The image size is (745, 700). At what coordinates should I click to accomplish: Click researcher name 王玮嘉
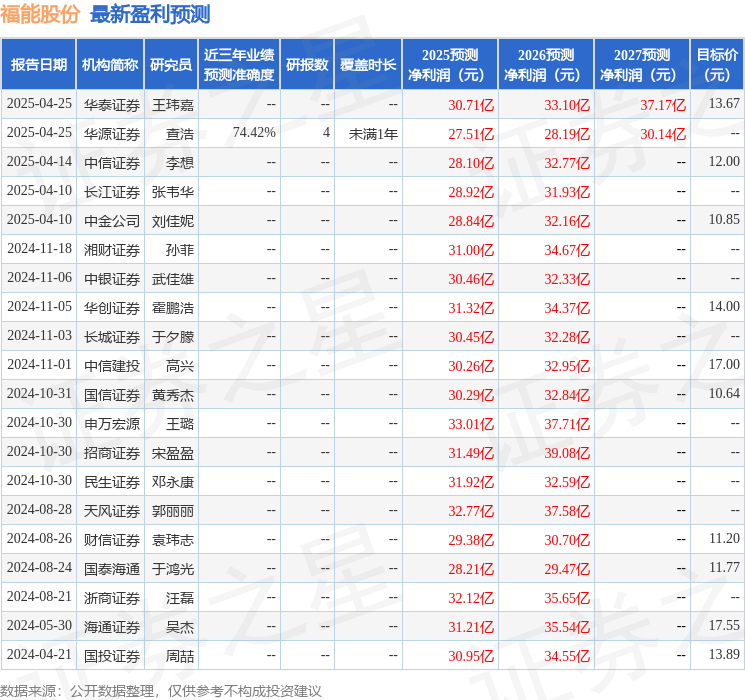pyautogui.click(x=173, y=105)
